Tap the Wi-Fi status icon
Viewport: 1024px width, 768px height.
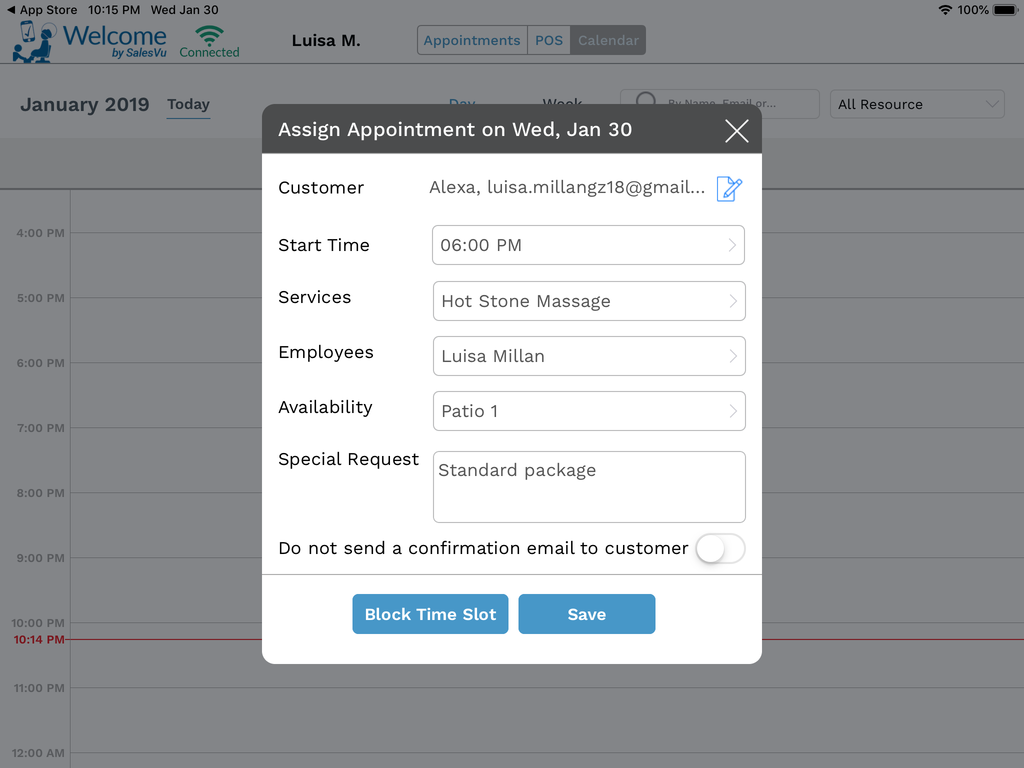[945, 10]
